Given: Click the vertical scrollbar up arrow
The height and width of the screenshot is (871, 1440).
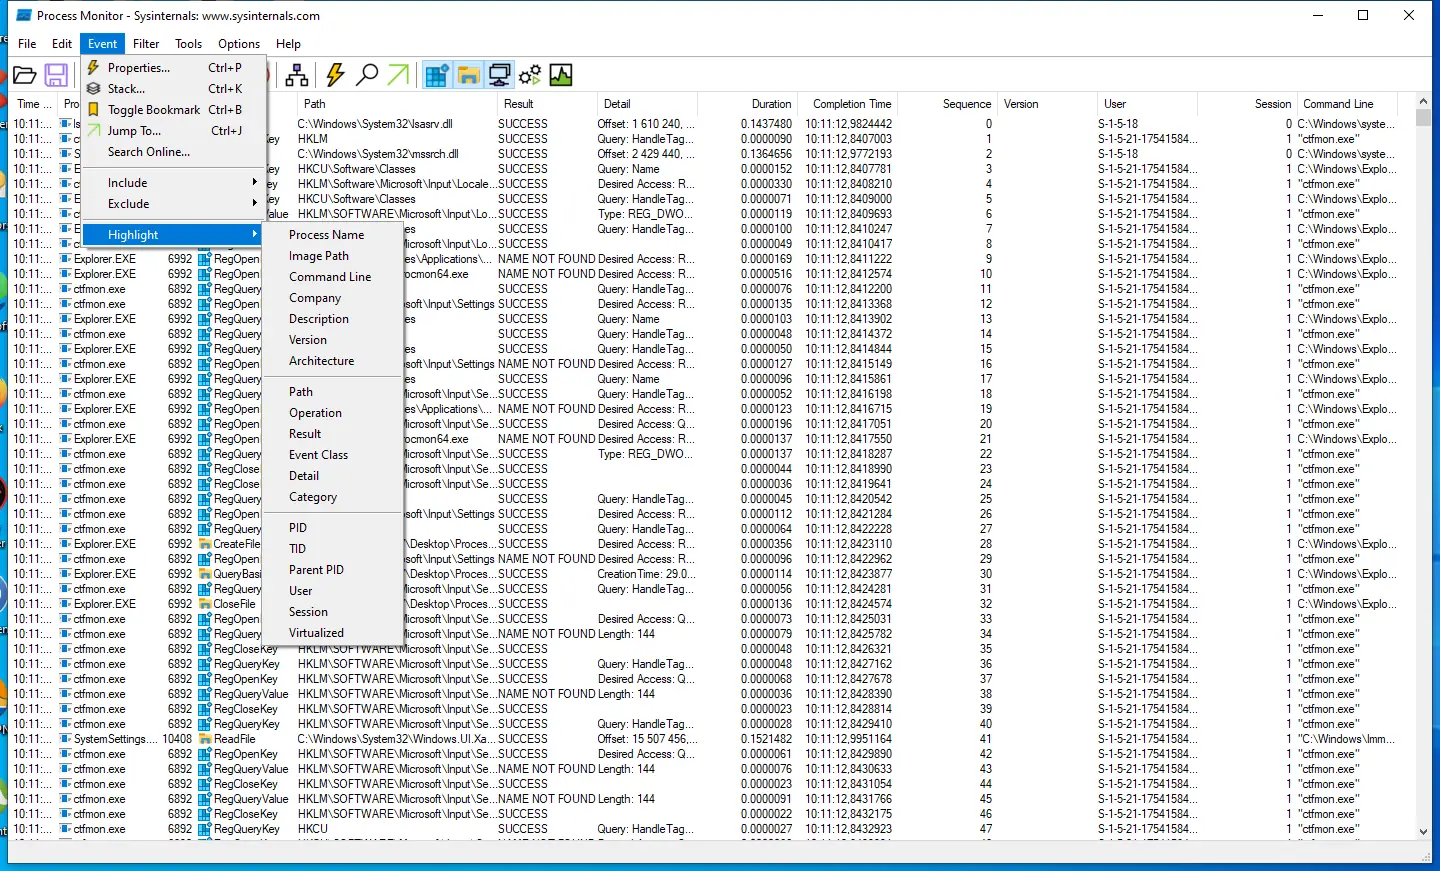Looking at the screenshot, I should click(1423, 101).
